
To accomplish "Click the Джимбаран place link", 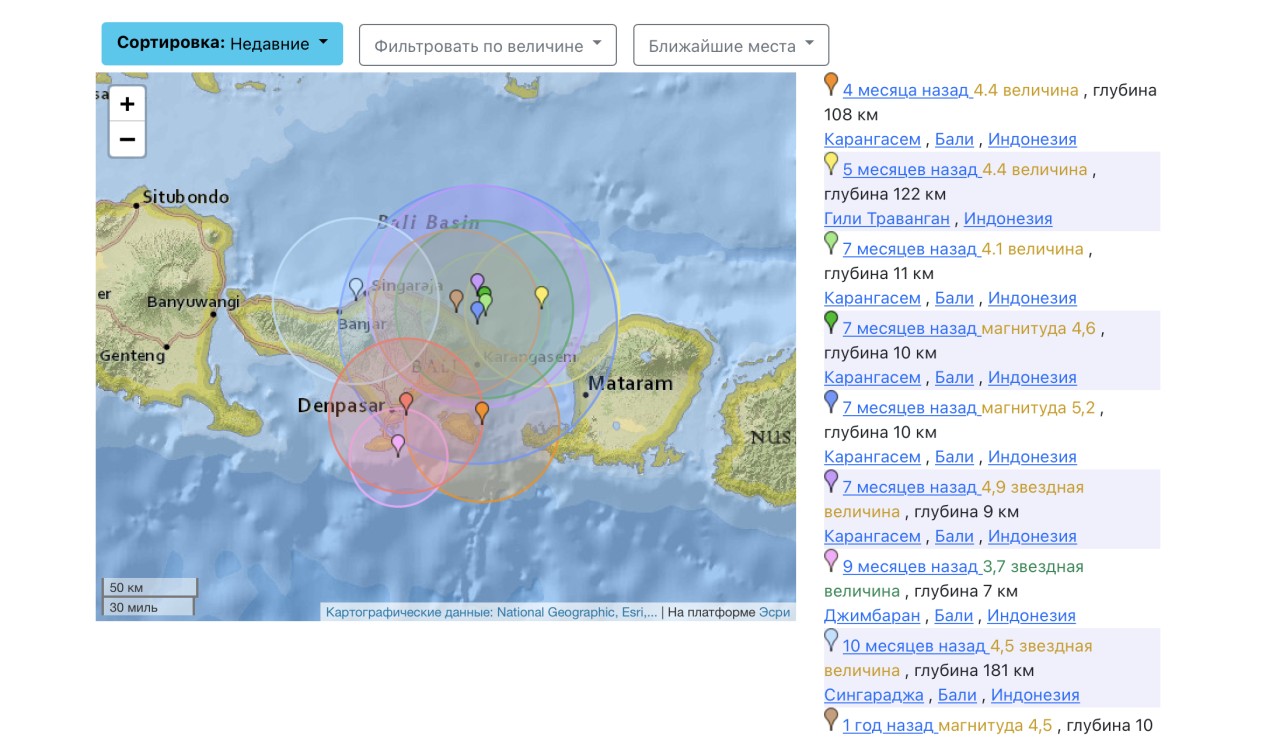I will pos(873,616).
